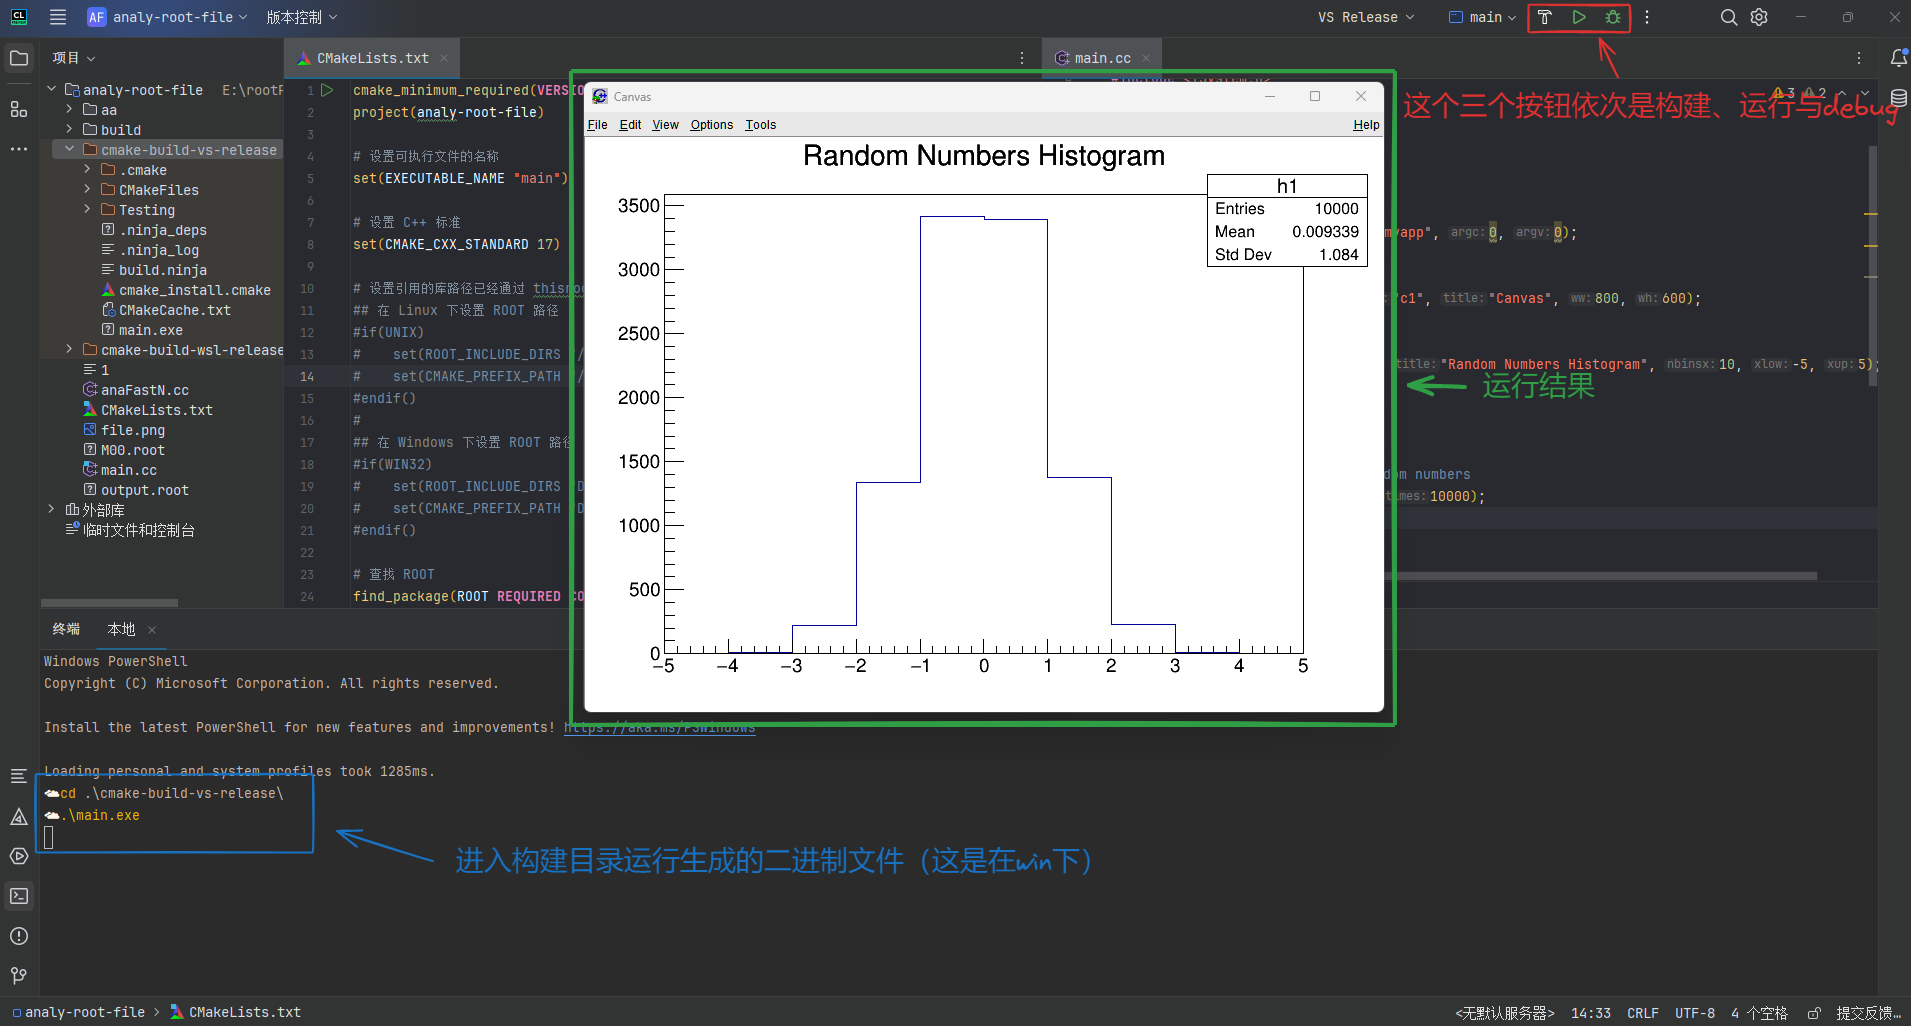Open the Git branch icon in sidebar
Viewport: 1911px width, 1026px height.
(x=18, y=975)
